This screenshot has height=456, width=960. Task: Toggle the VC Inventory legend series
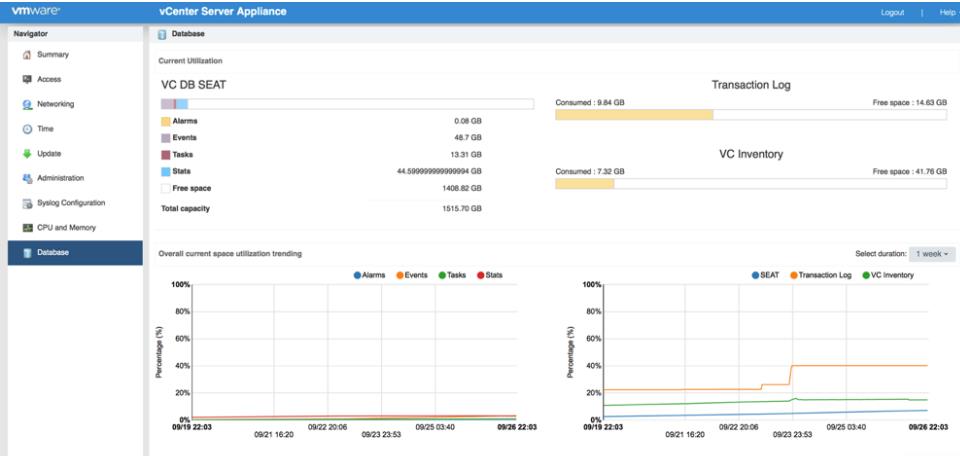click(887, 275)
